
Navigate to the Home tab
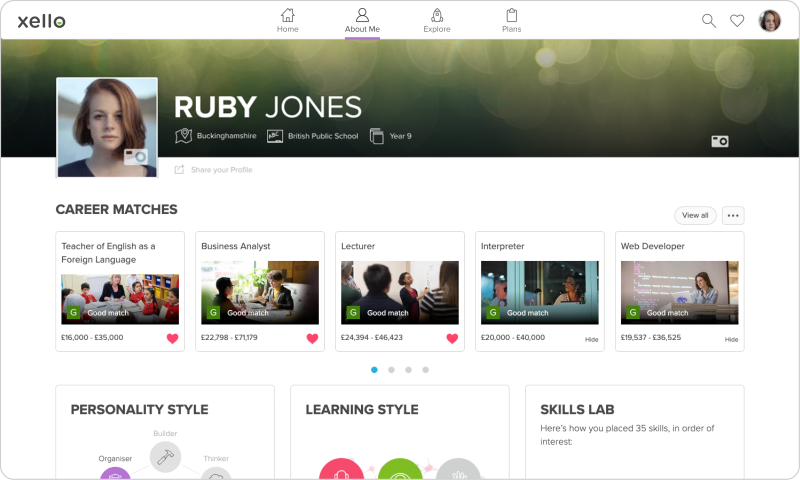288,20
